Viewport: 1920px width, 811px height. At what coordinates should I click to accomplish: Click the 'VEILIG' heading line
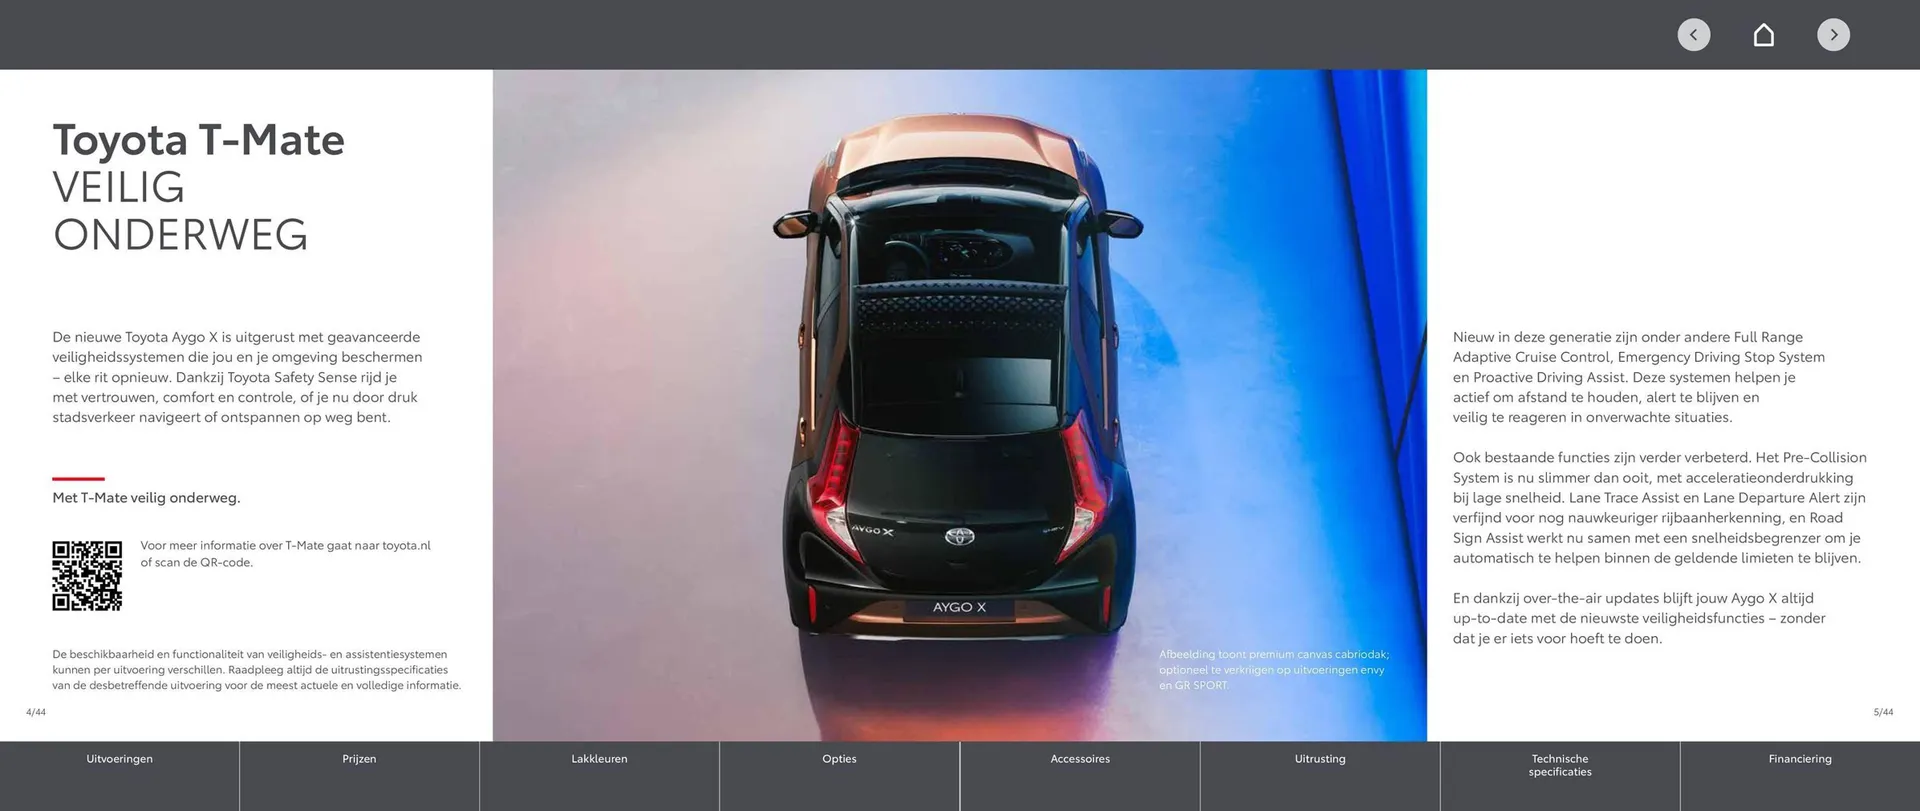[x=119, y=188]
